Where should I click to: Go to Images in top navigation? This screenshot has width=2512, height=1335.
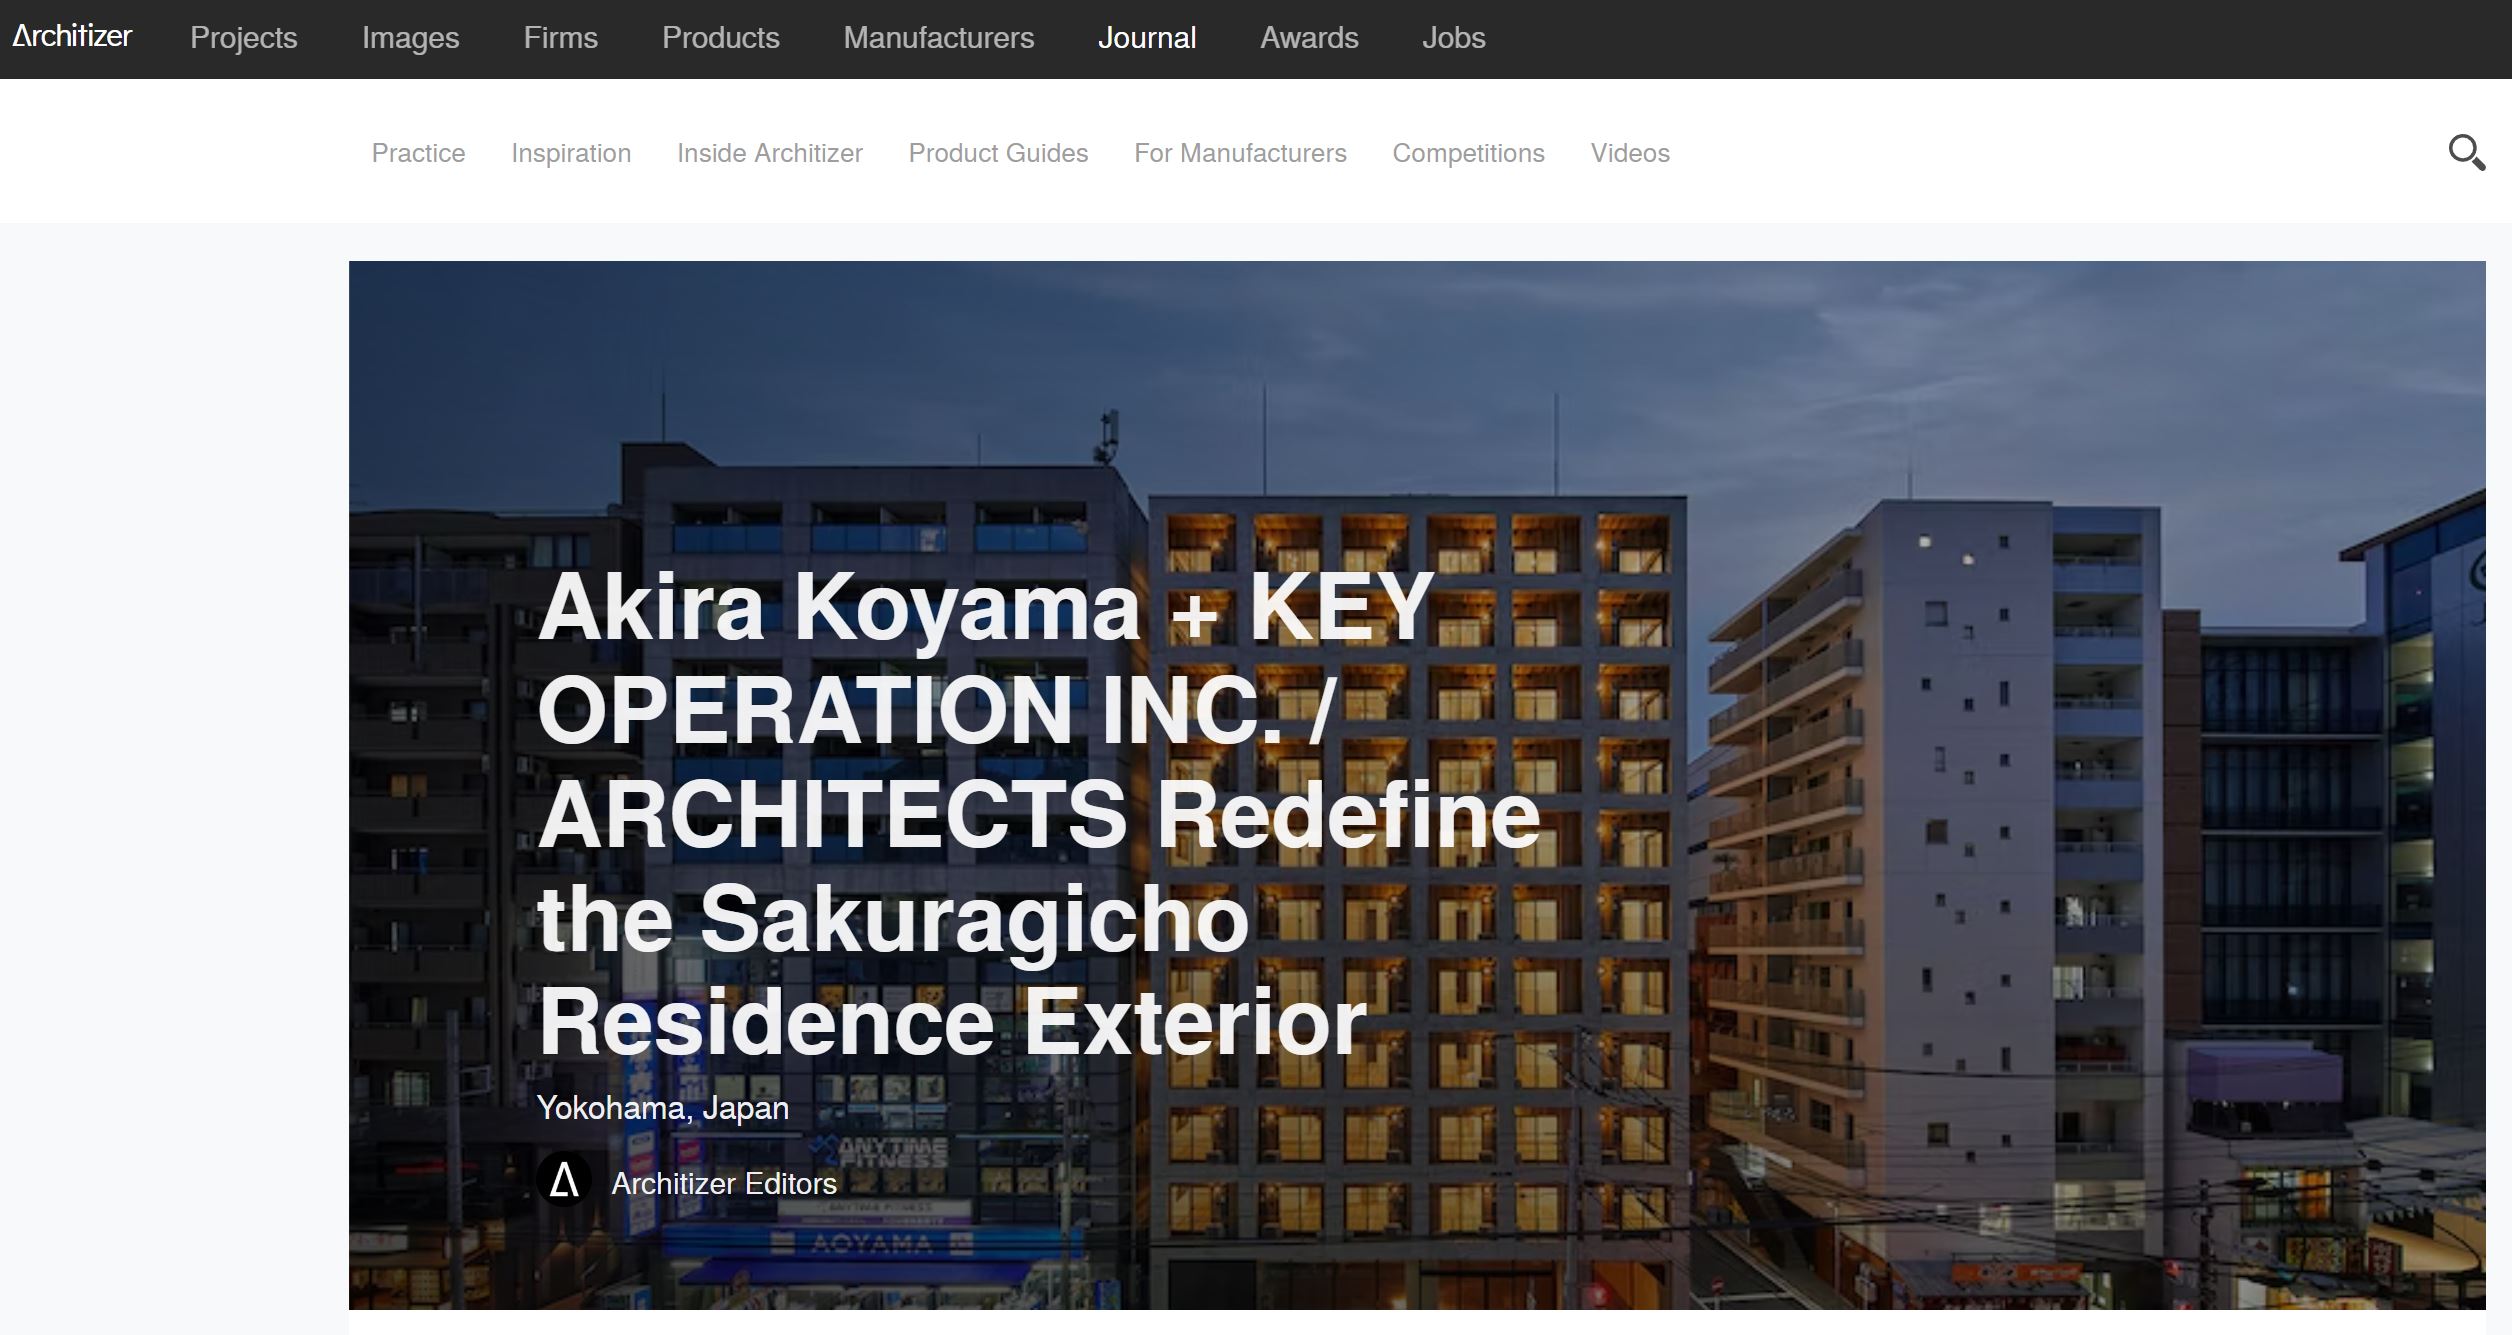click(410, 38)
